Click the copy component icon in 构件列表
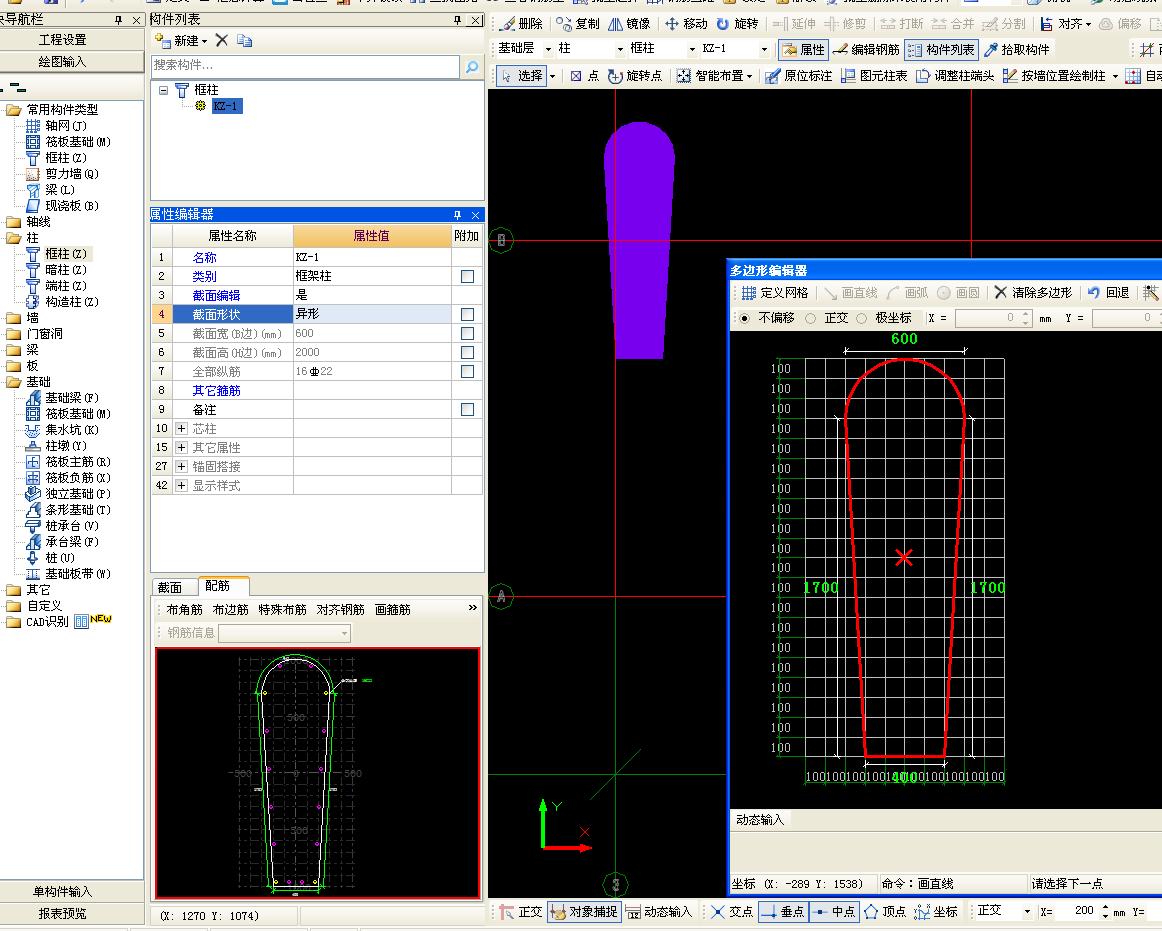The width and height of the screenshot is (1162, 931). click(x=245, y=40)
